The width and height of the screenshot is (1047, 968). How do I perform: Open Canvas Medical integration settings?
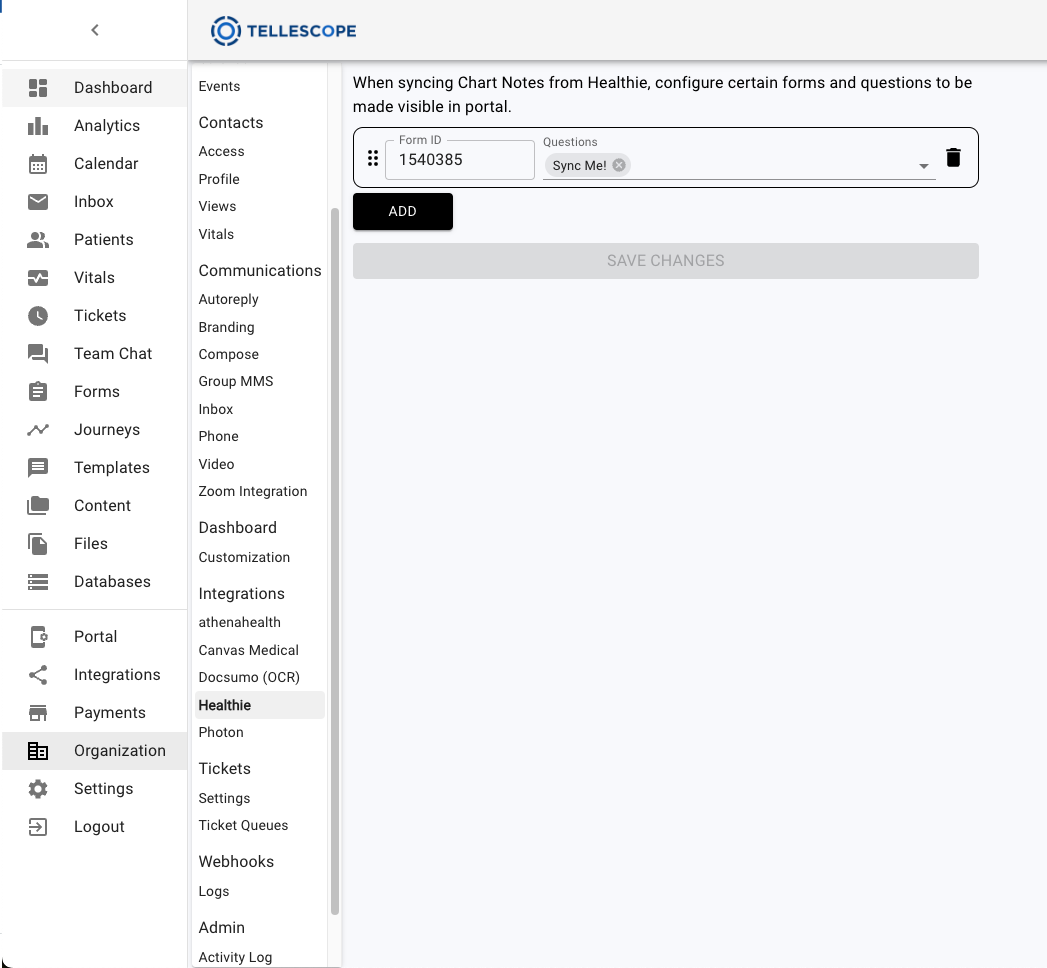[248, 650]
